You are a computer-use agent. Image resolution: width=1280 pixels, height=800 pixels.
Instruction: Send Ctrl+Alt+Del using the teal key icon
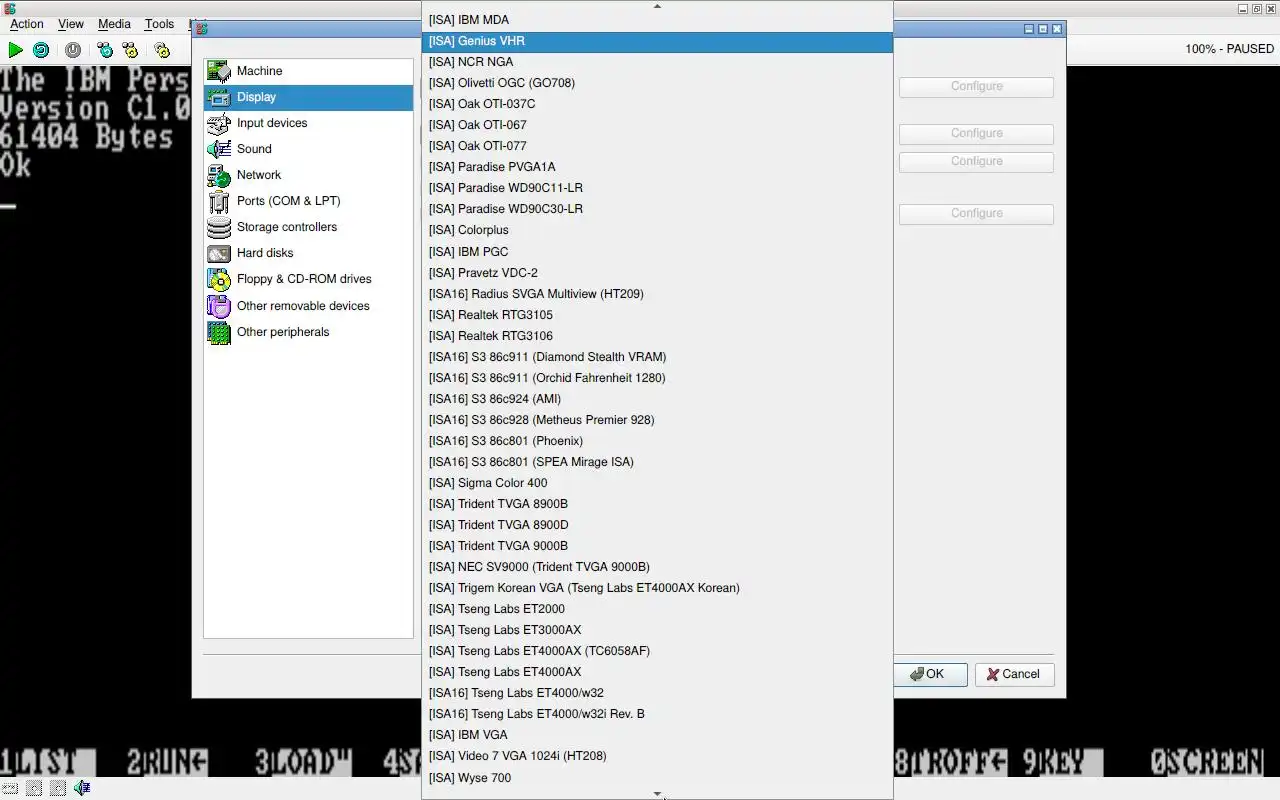click(105, 49)
